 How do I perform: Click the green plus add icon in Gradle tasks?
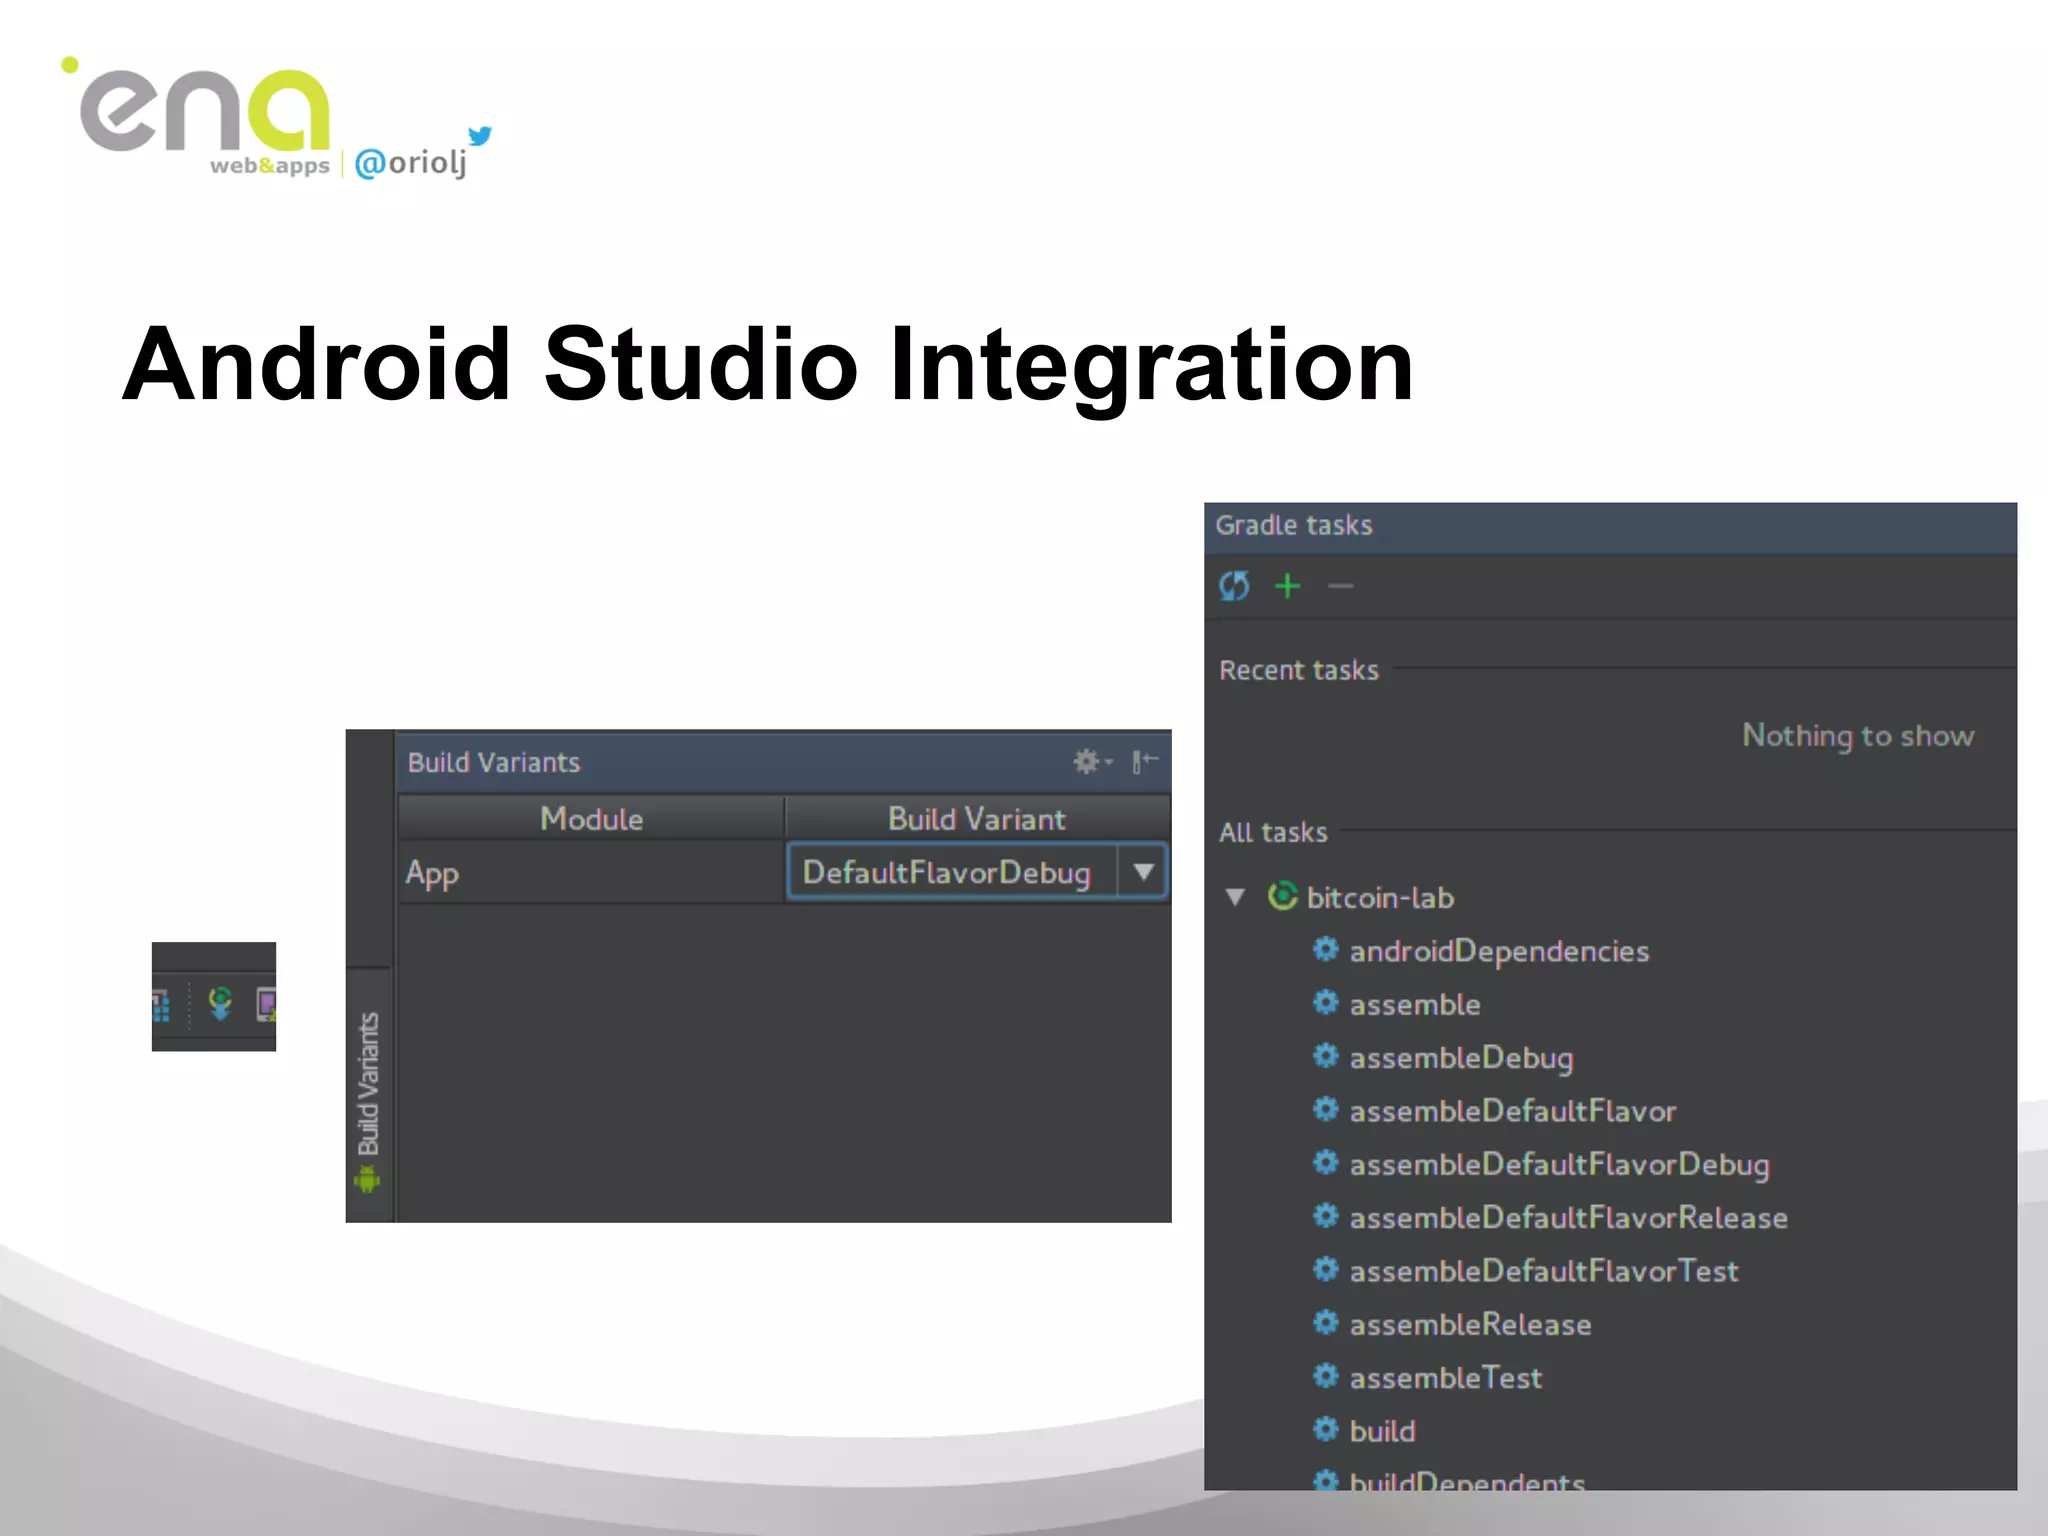click(x=1288, y=586)
